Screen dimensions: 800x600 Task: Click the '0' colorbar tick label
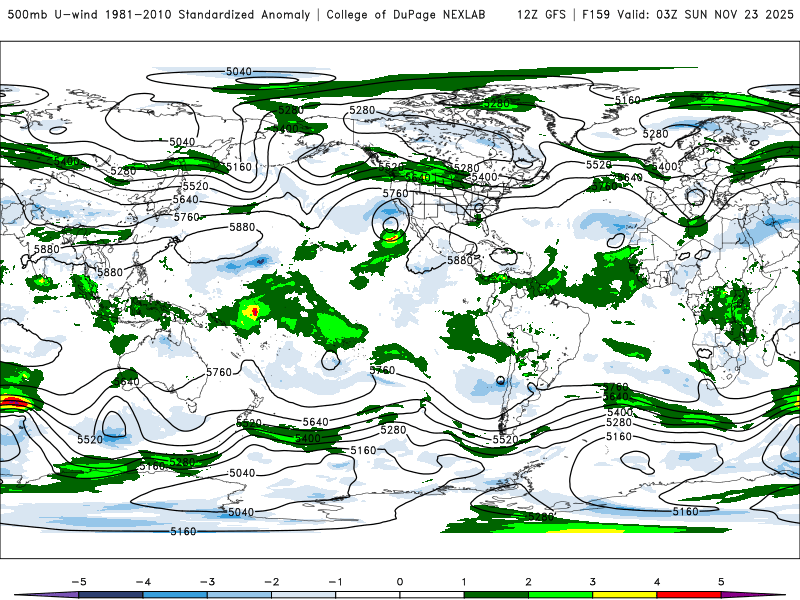point(399,582)
